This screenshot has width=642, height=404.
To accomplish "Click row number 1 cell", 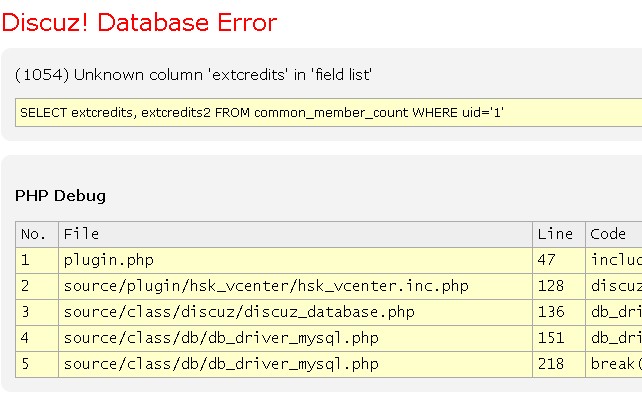I will tap(37, 260).
